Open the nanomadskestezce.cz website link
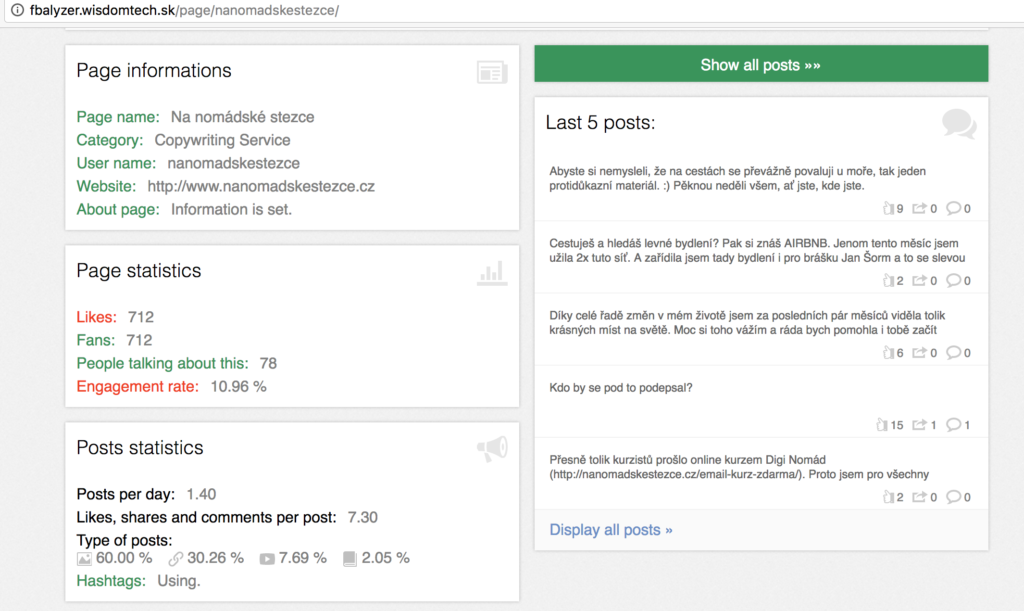The width and height of the screenshot is (1024, 611). [261, 186]
